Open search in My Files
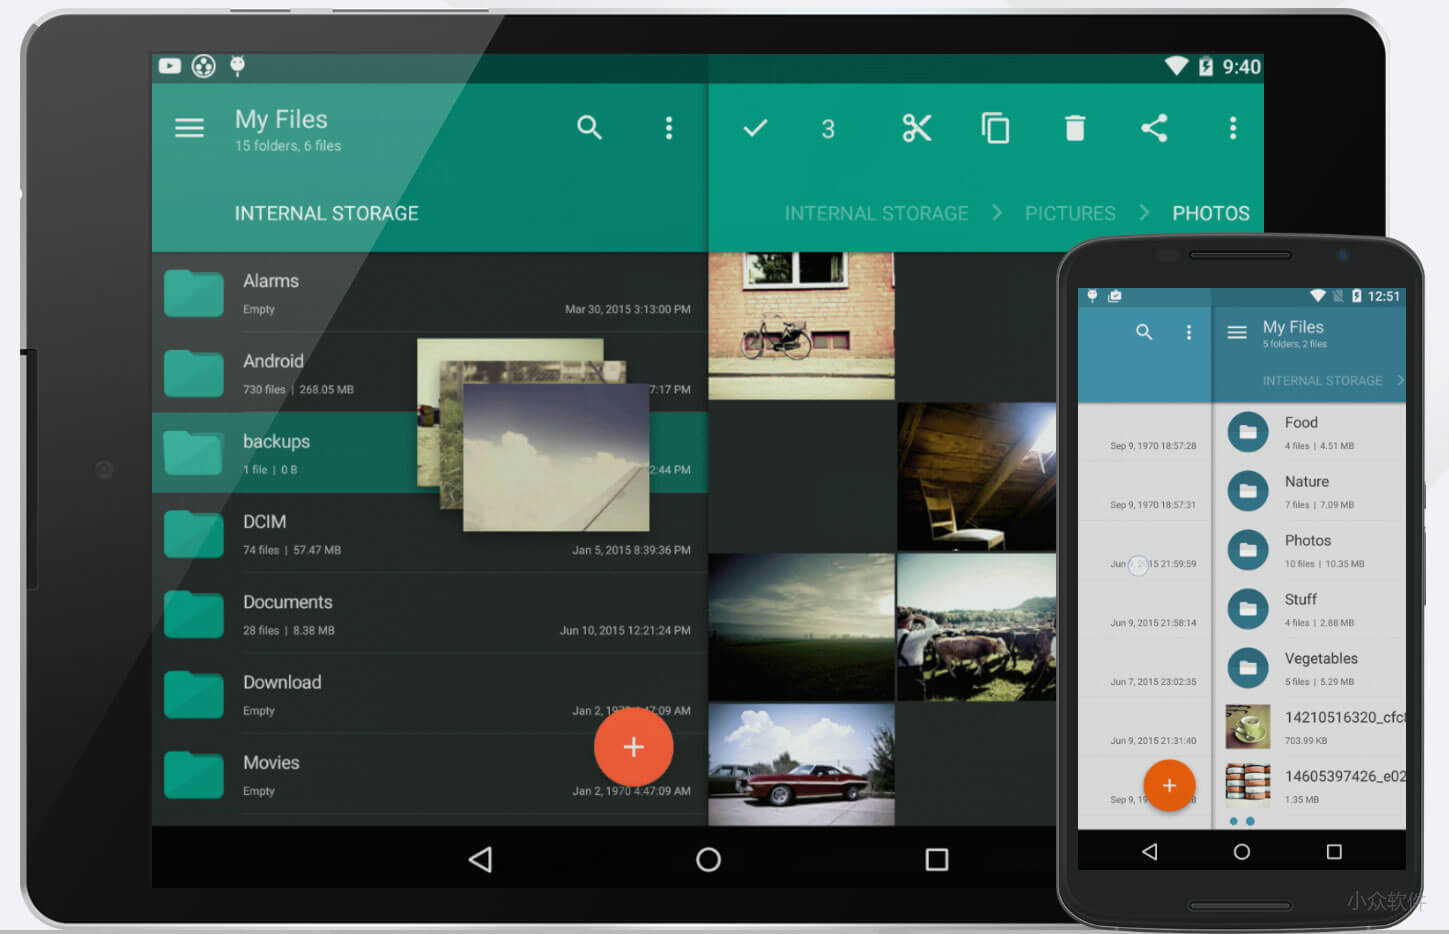 [590, 128]
